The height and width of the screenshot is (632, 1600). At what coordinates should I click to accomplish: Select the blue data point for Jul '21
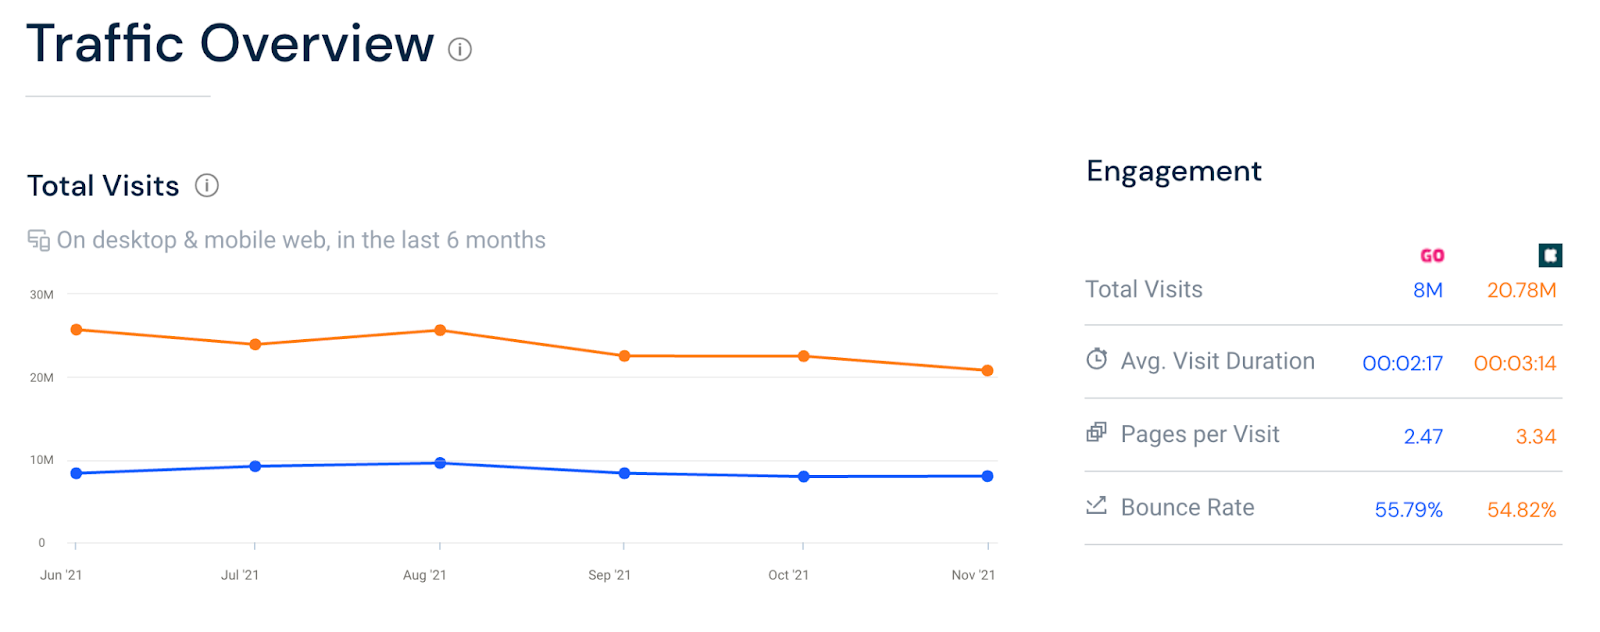(255, 466)
